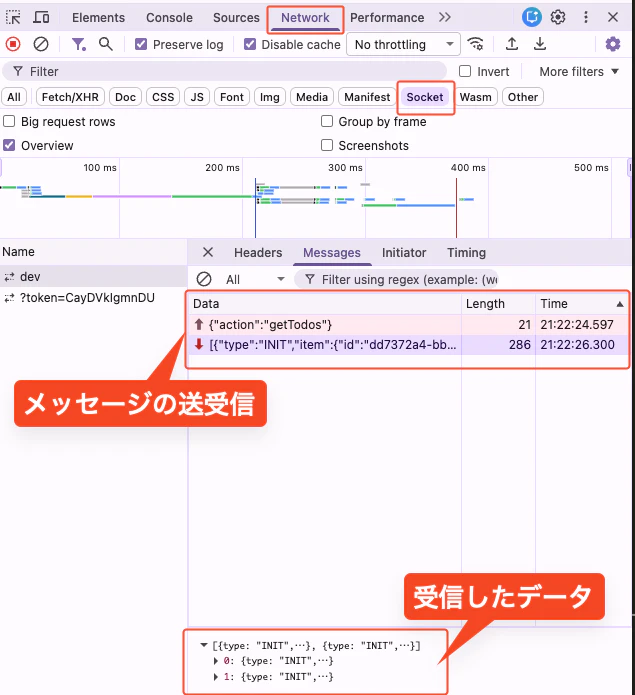Switch to the Console tab

(x=169, y=18)
